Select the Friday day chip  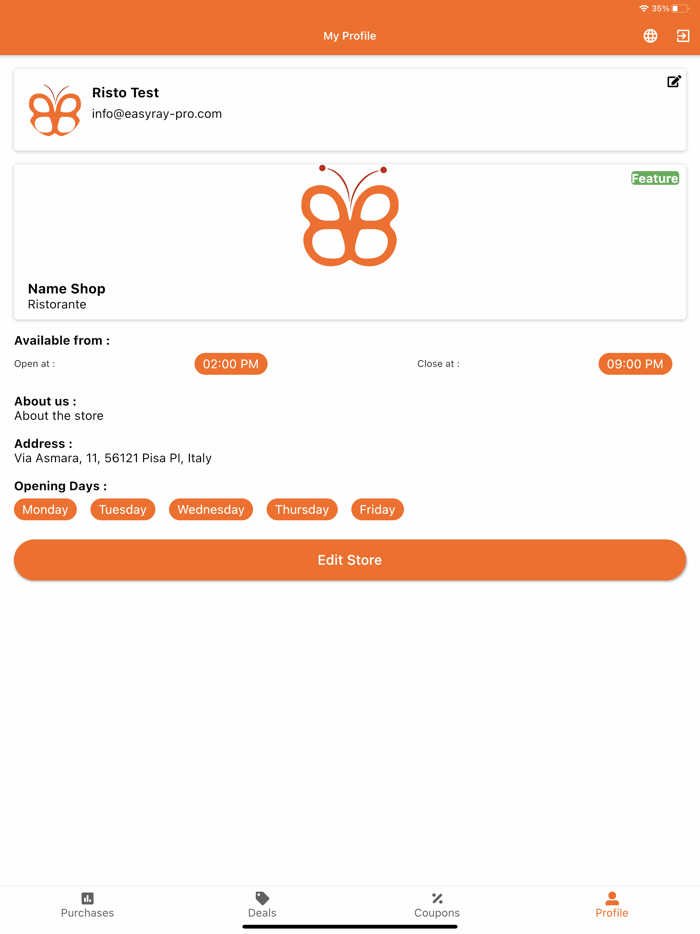coord(377,509)
